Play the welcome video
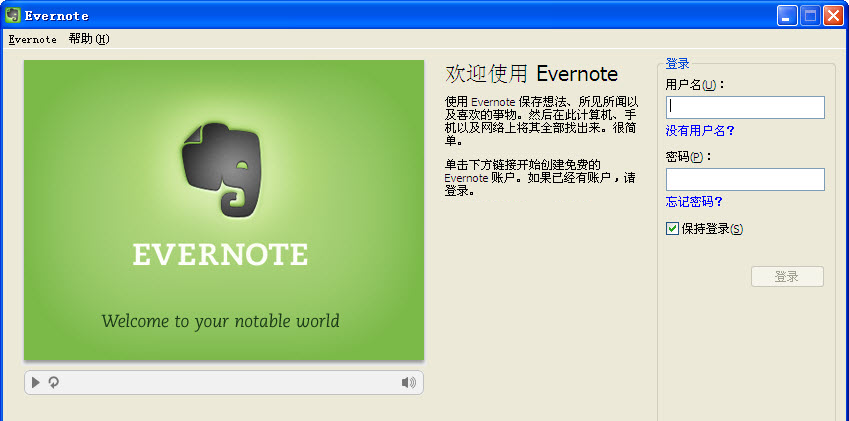The image size is (849, 421). click(36, 382)
